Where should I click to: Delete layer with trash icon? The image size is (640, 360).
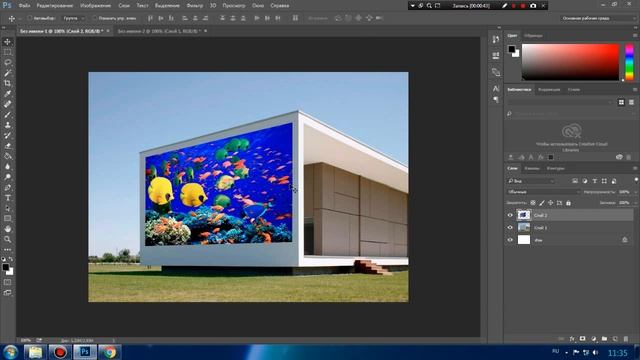[626, 339]
